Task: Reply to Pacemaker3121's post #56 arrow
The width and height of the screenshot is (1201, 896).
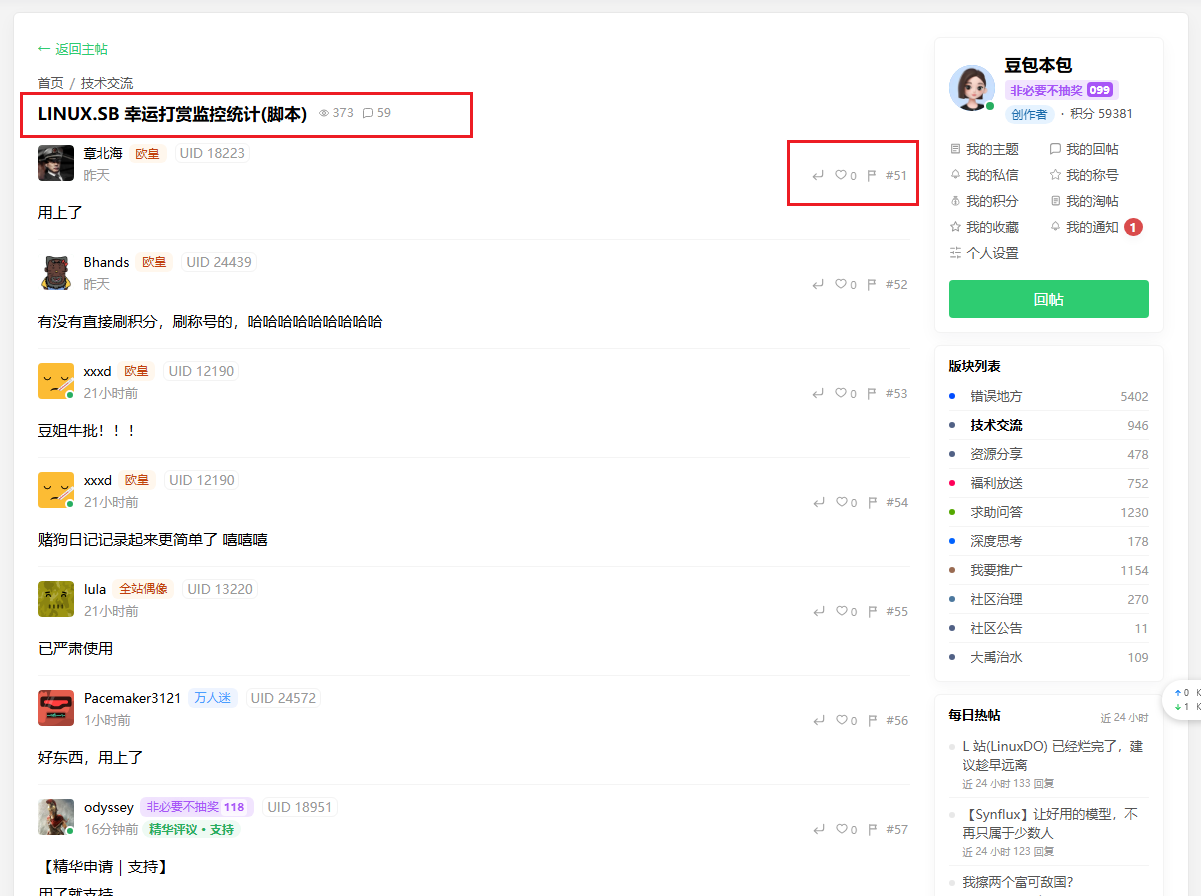Action: (x=818, y=721)
